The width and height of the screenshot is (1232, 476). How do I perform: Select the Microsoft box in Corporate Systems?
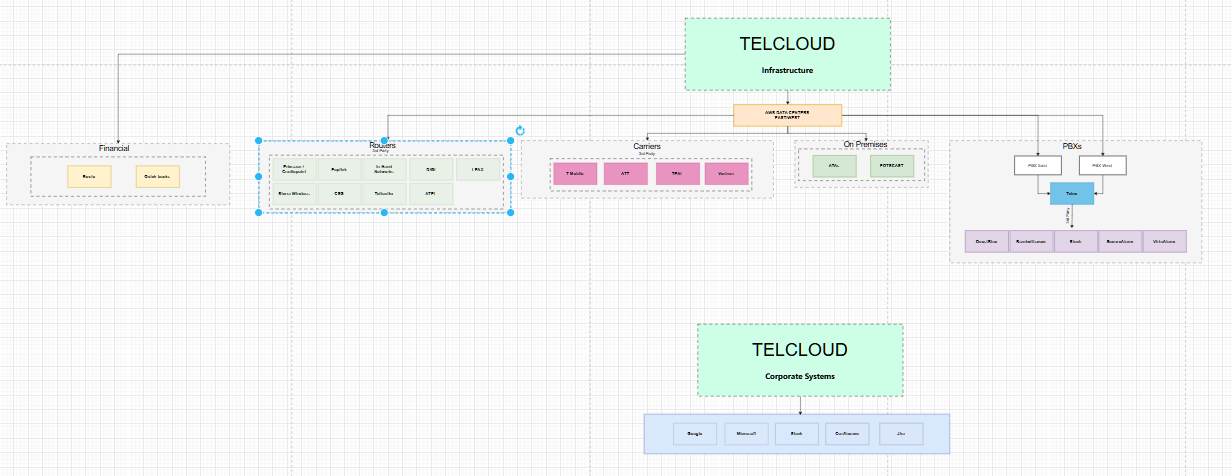click(745, 433)
